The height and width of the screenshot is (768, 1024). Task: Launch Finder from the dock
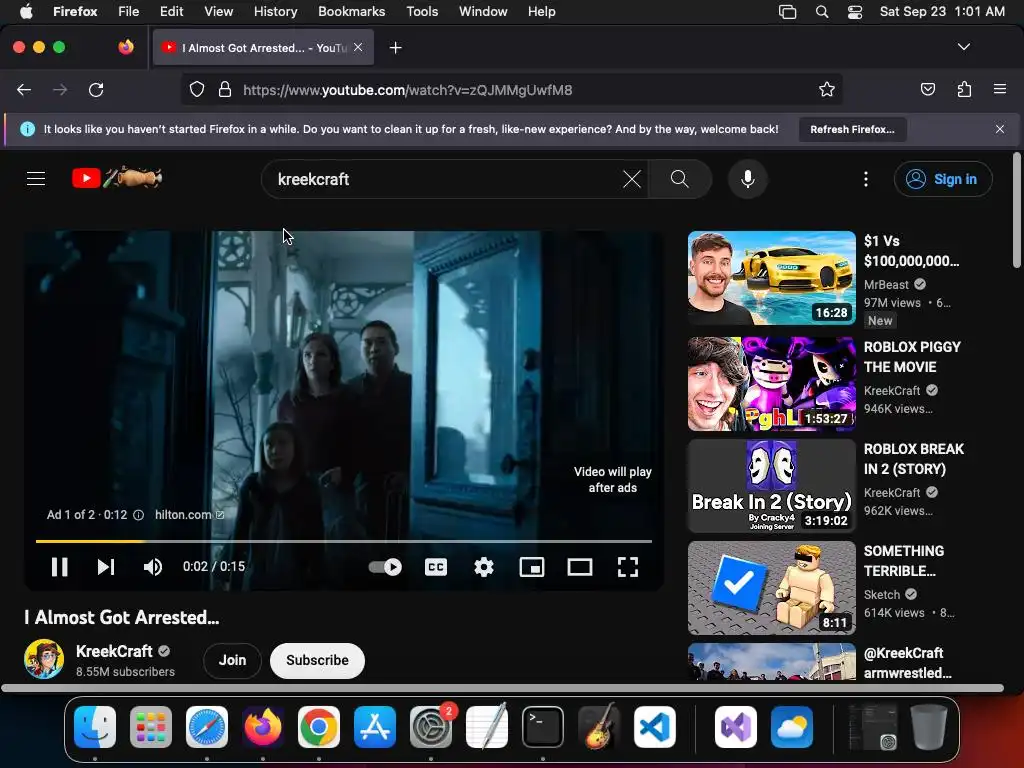[95, 727]
